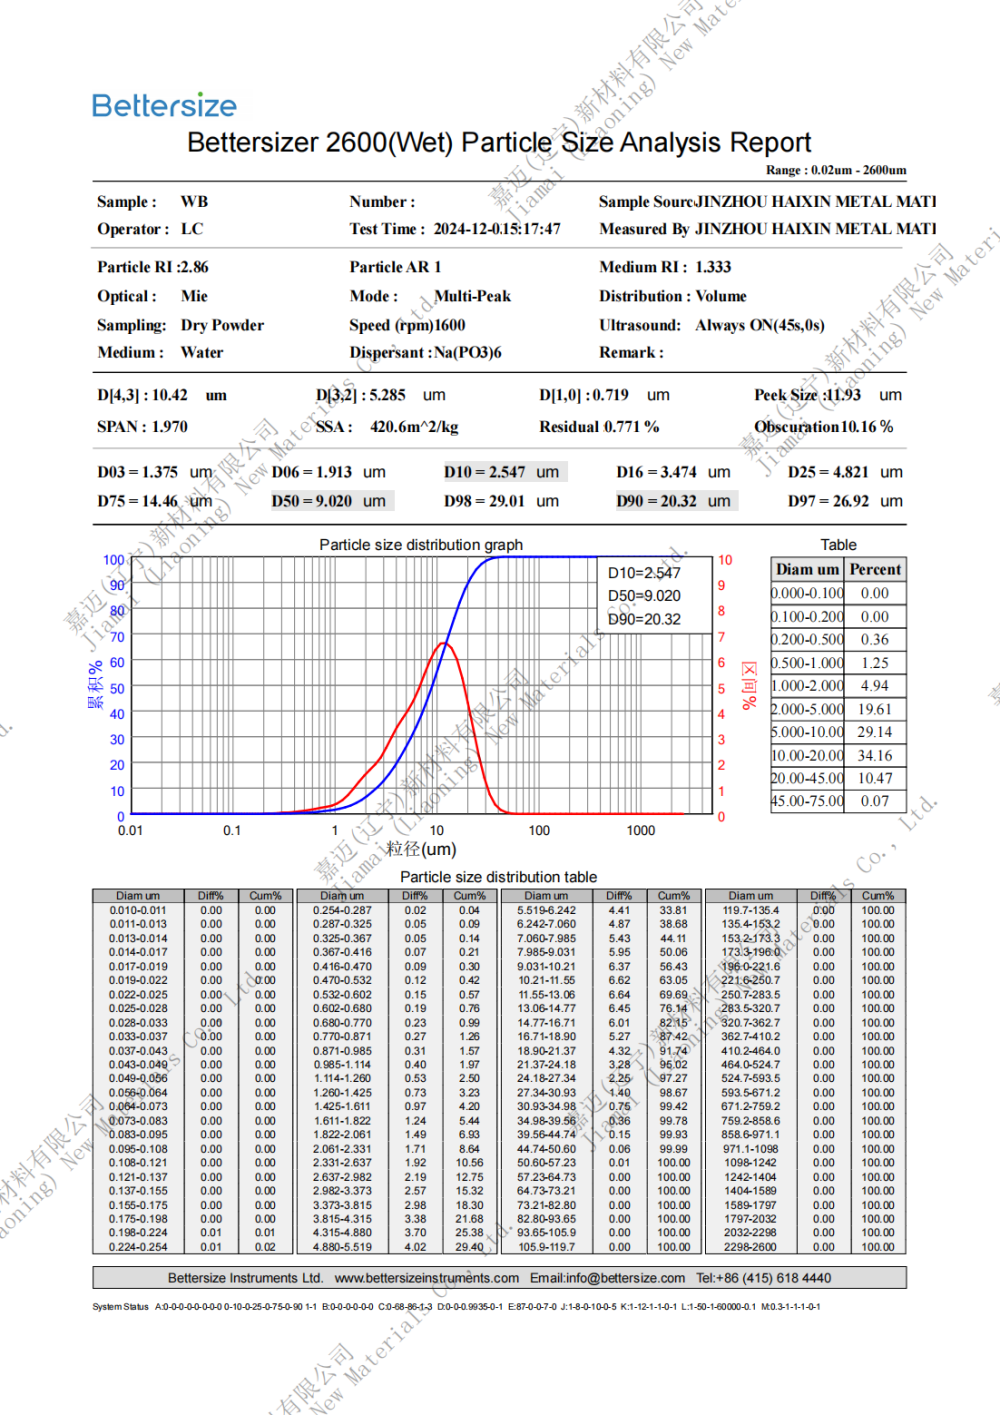Click the 'Medium : Water' entry
The height and width of the screenshot is (1415, 1000).
pos(160,352)
